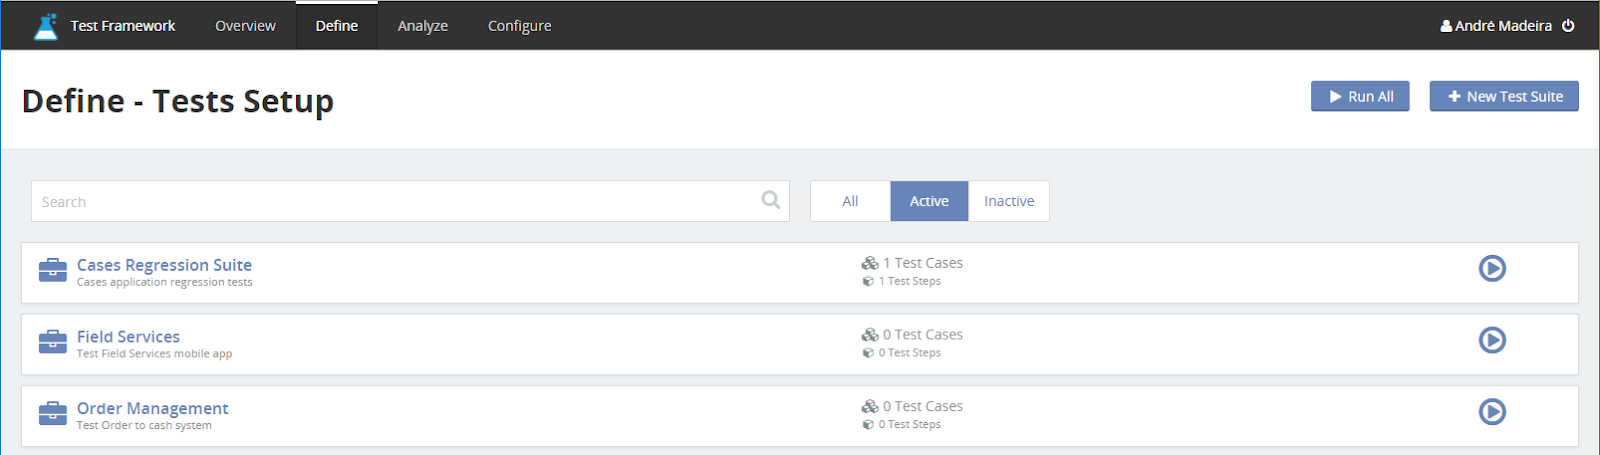
Task: Go to the Analyze tab
Action: [x=423, y=26]
